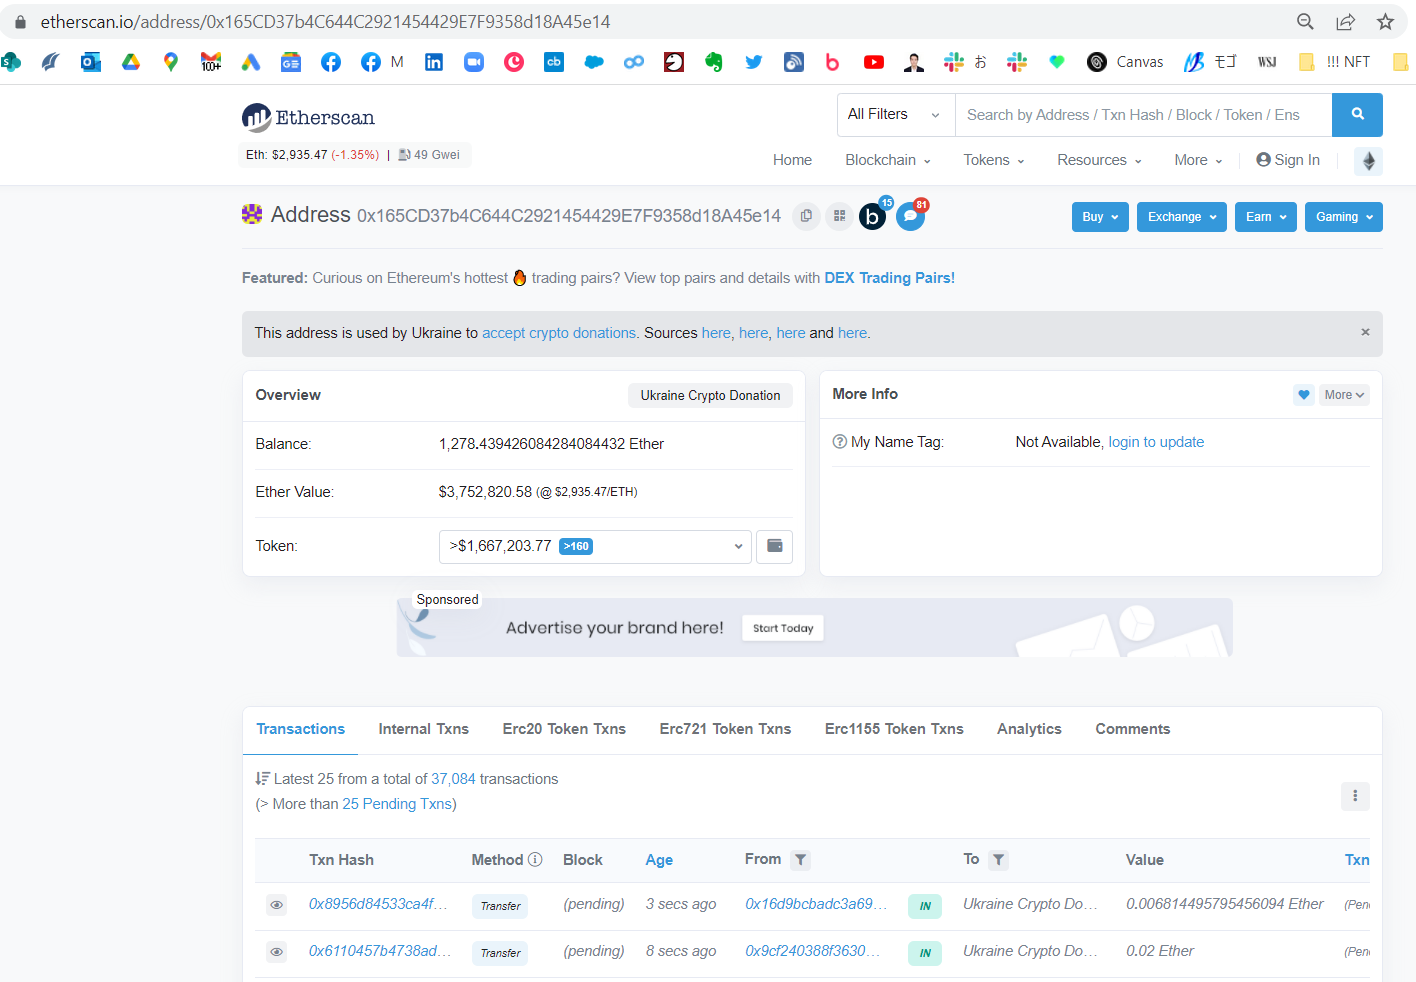Open the Ethereum network selector icon

[x=1369, y=161]
